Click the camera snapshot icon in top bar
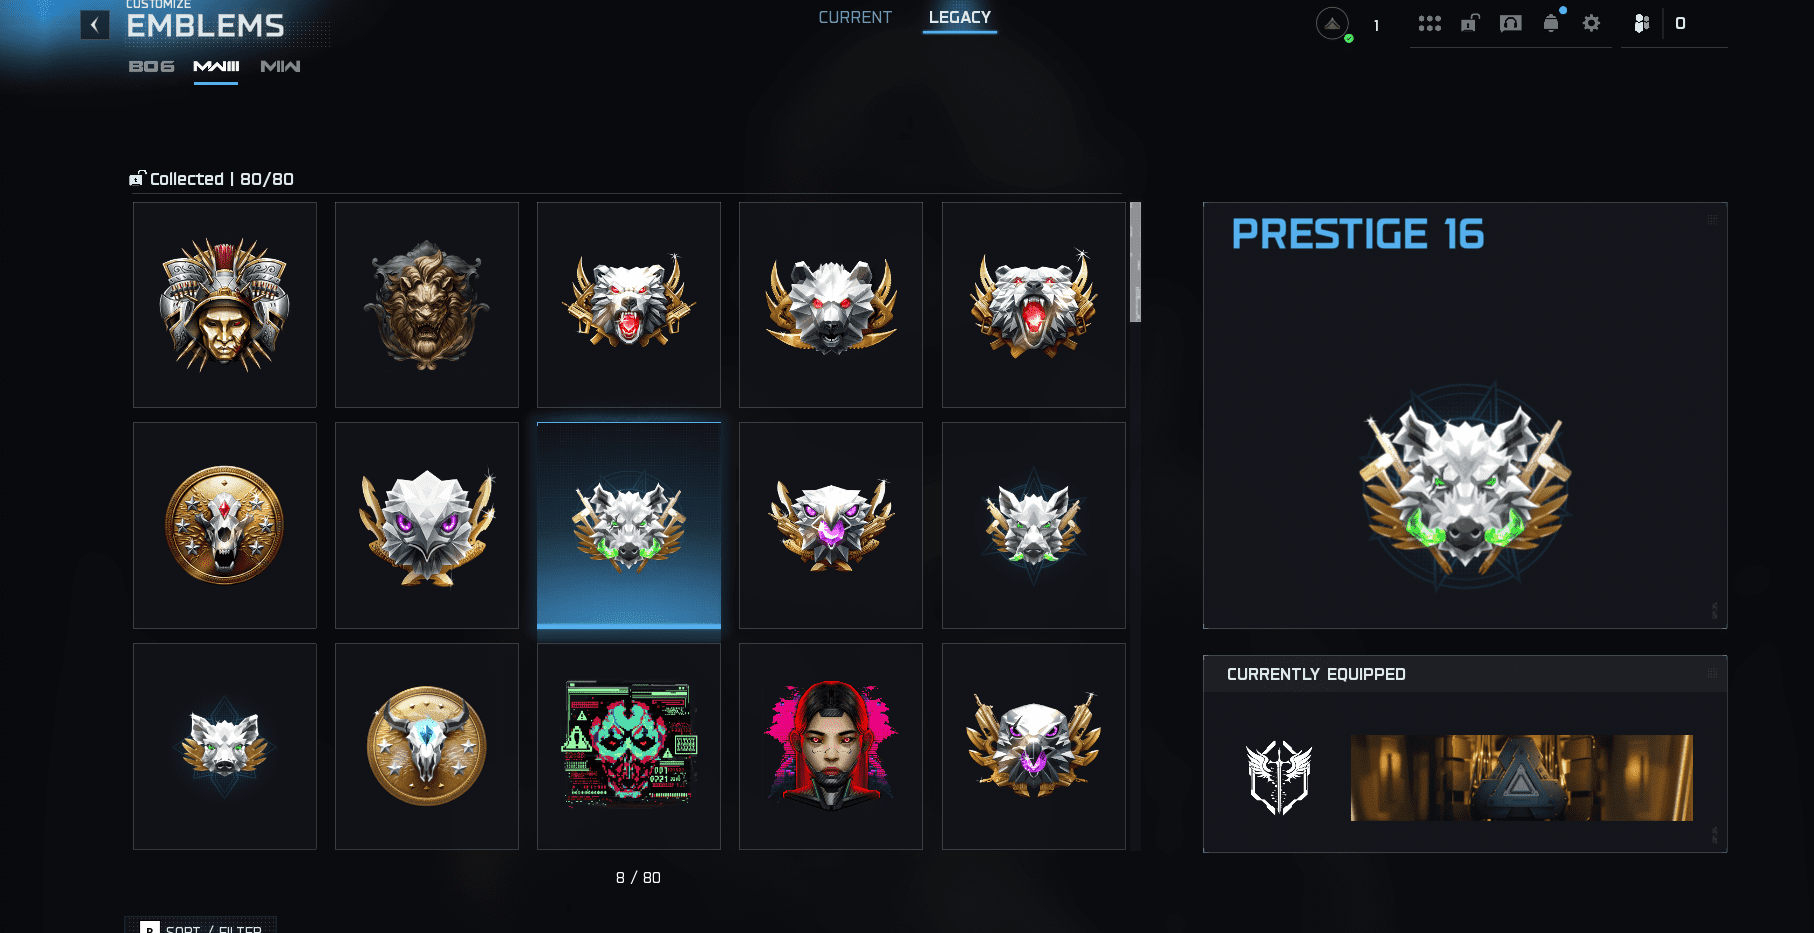Viewport: 1814px width, 933px height. tap(1511, 23)
